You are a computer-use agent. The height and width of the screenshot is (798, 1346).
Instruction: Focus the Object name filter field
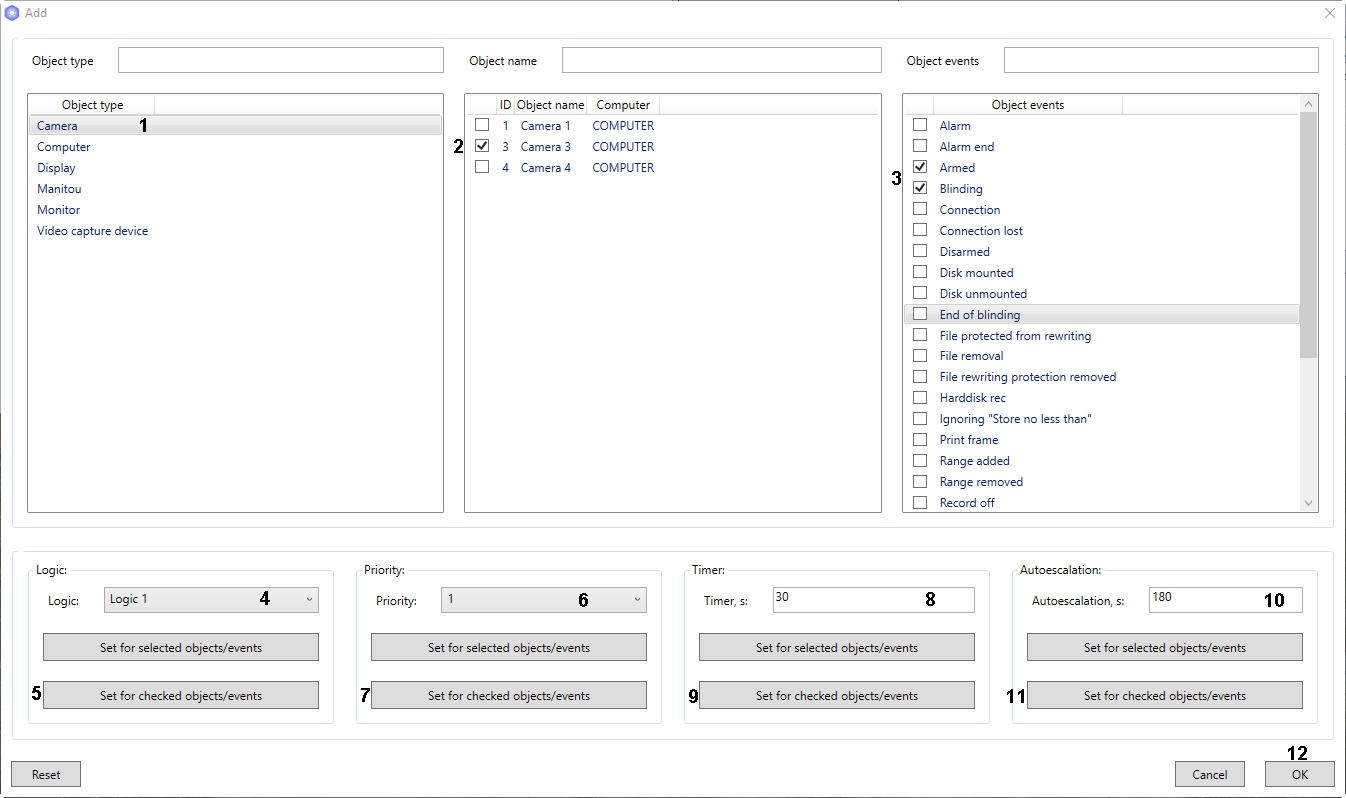[722, 60]
